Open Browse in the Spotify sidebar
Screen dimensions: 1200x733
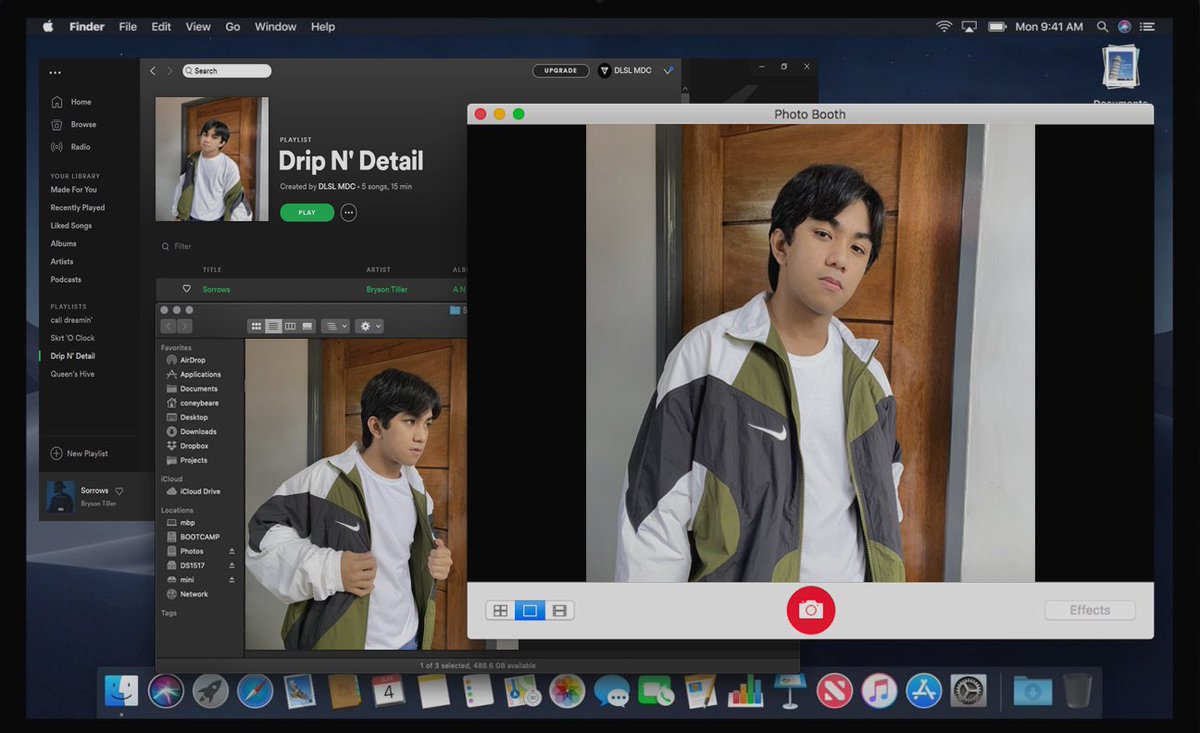(x=74, y=125)
